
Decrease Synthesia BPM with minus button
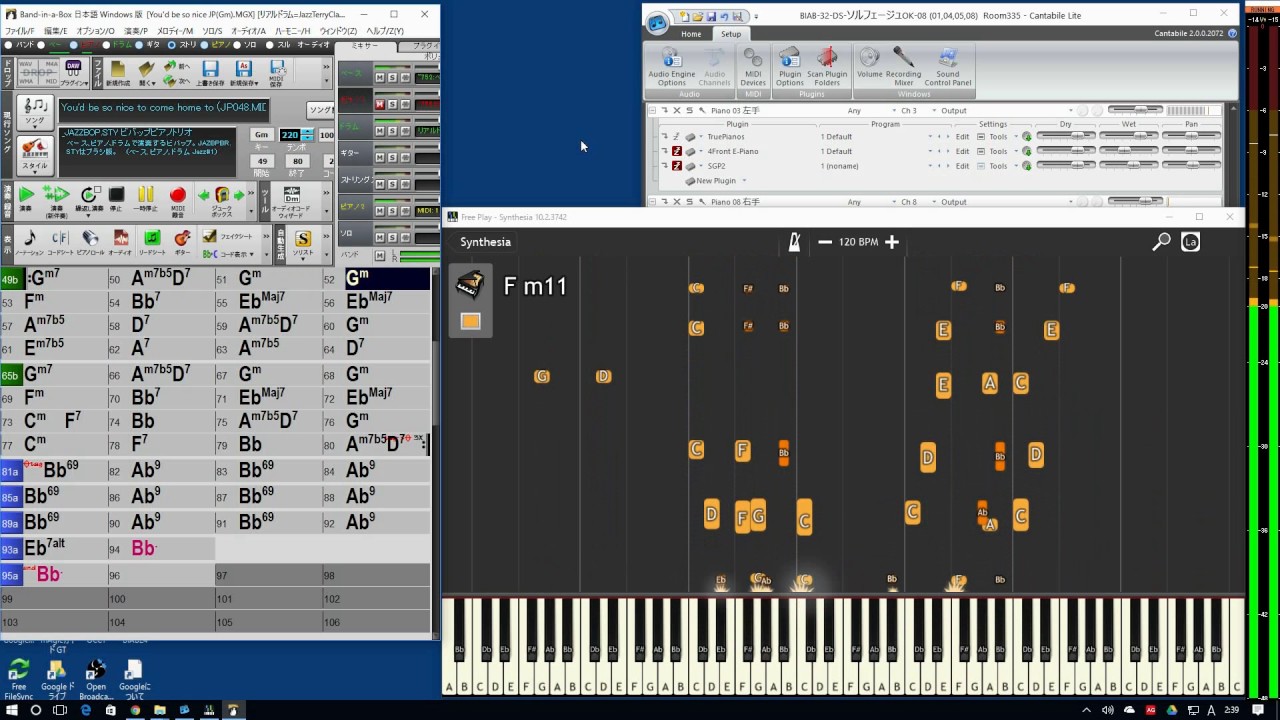click(x=825, y=242)
